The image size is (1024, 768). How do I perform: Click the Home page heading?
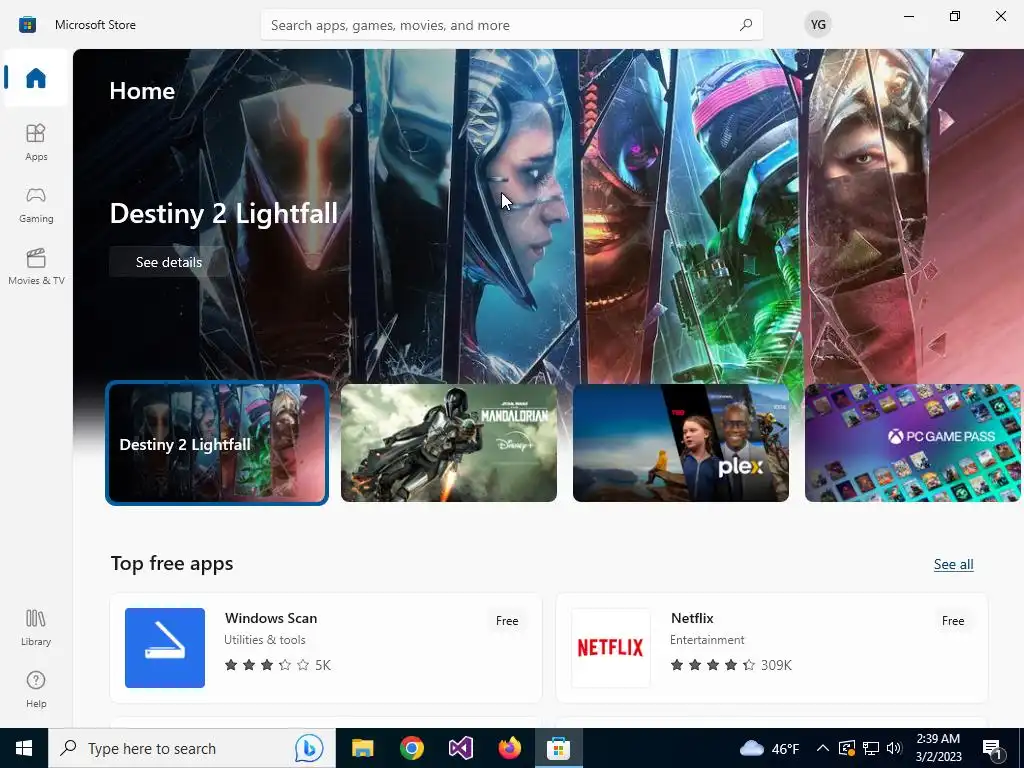[x=142, y=91]
